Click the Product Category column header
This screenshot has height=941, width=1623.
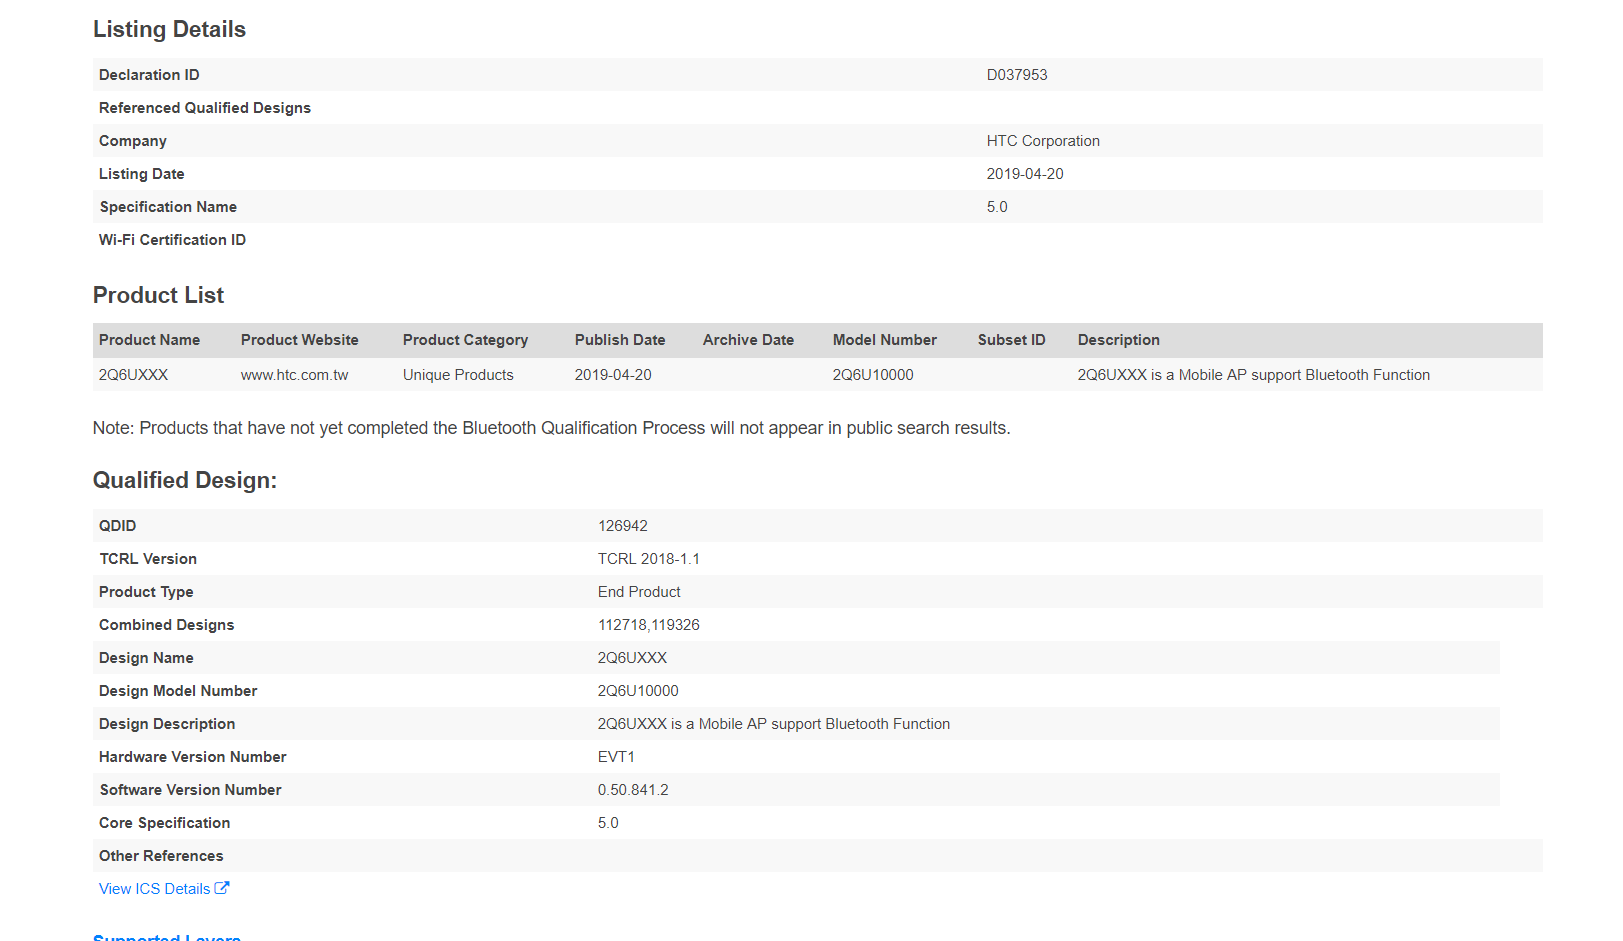465,340
